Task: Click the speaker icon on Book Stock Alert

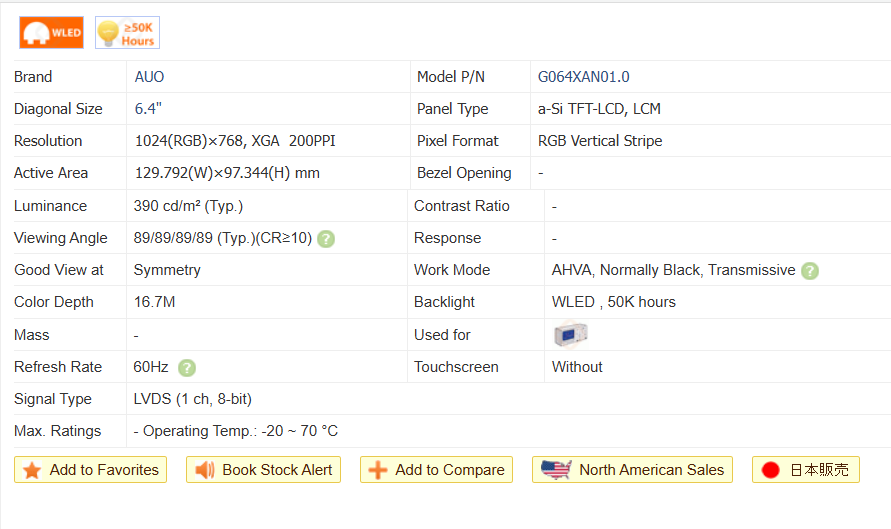Action: pyautogui.click(x=205, y=470)
